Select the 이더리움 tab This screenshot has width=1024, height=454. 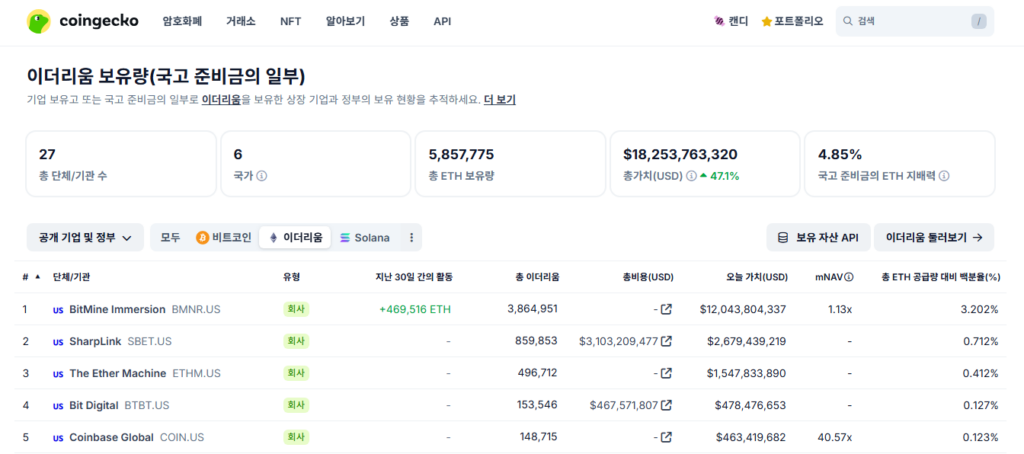295,238
